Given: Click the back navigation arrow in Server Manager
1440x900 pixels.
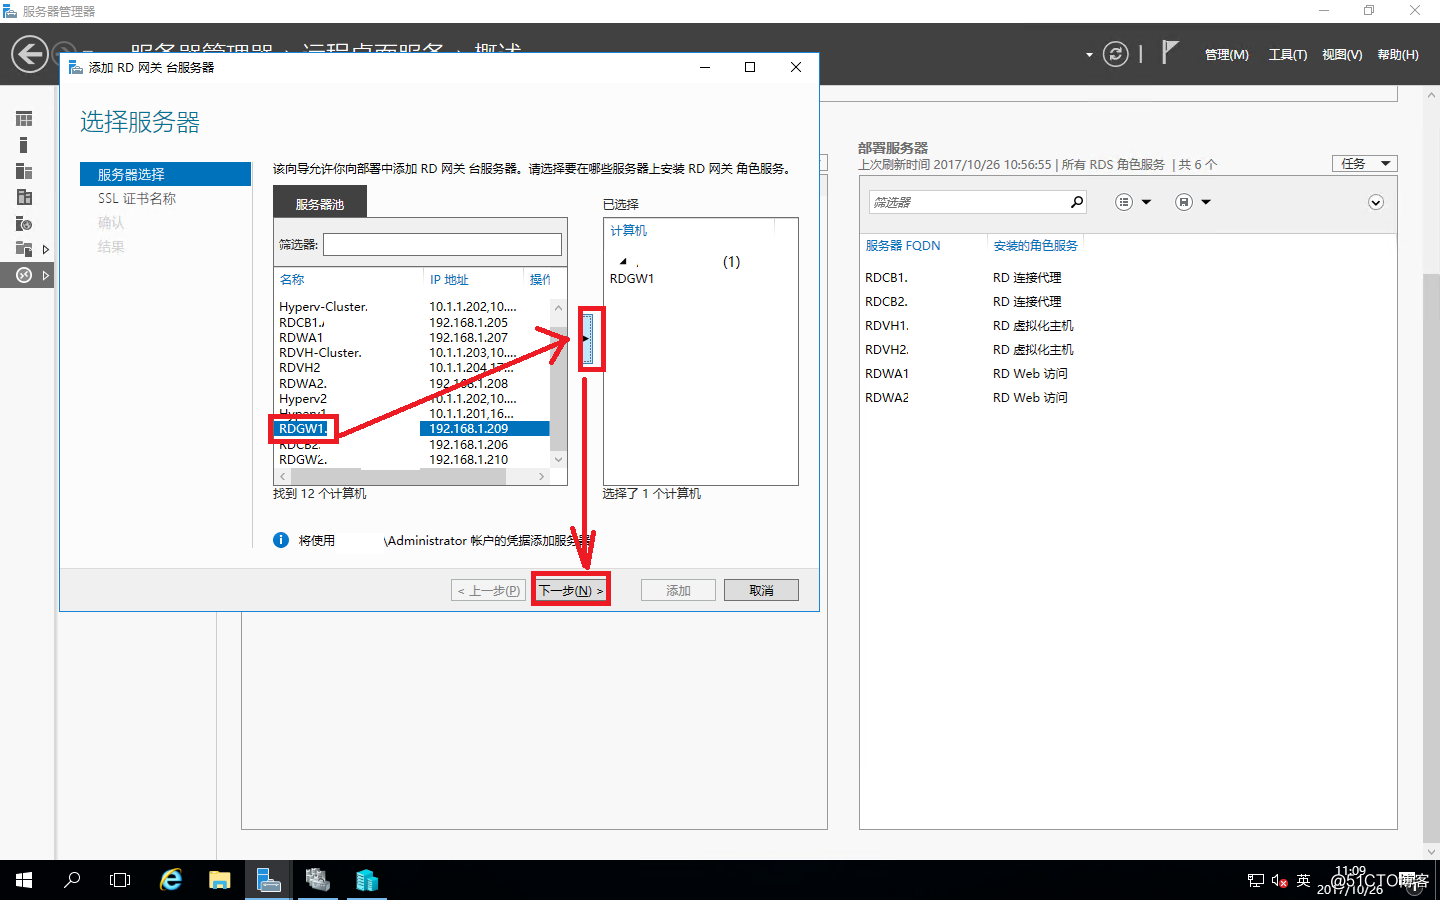Looking at the screenshot, I should 30,54.
